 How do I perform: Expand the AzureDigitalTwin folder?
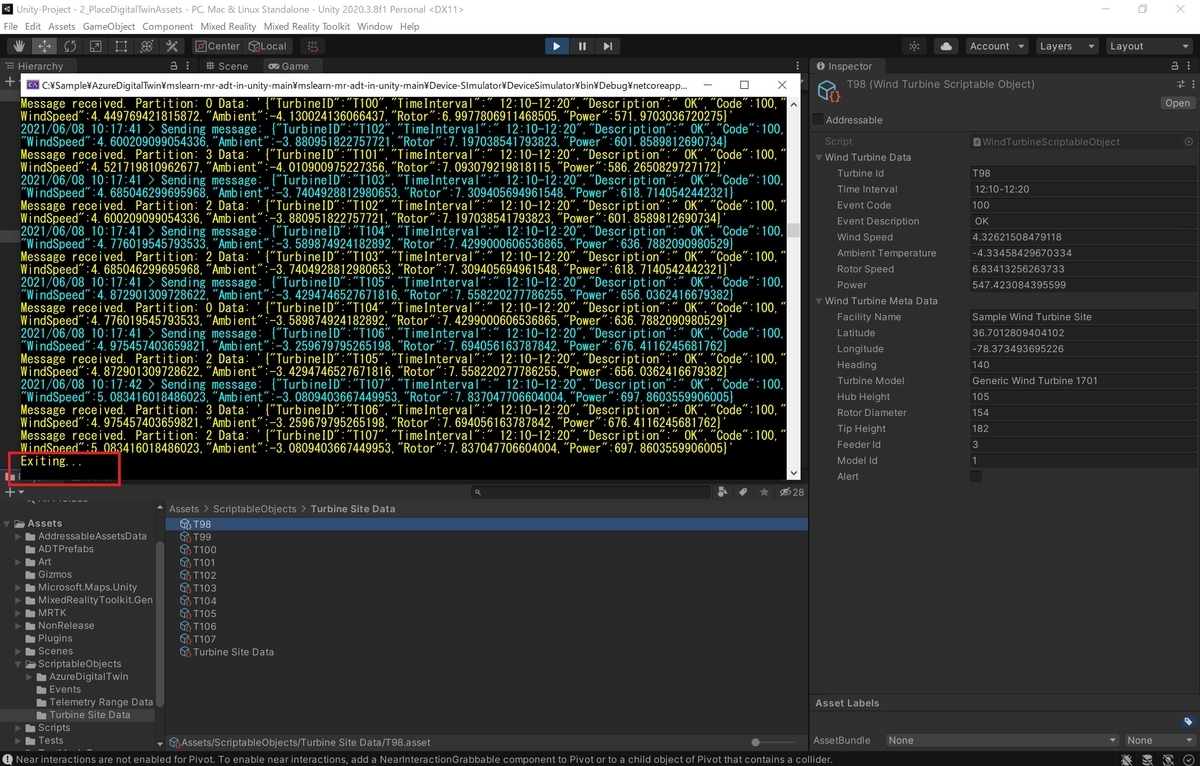pos(30,677)
